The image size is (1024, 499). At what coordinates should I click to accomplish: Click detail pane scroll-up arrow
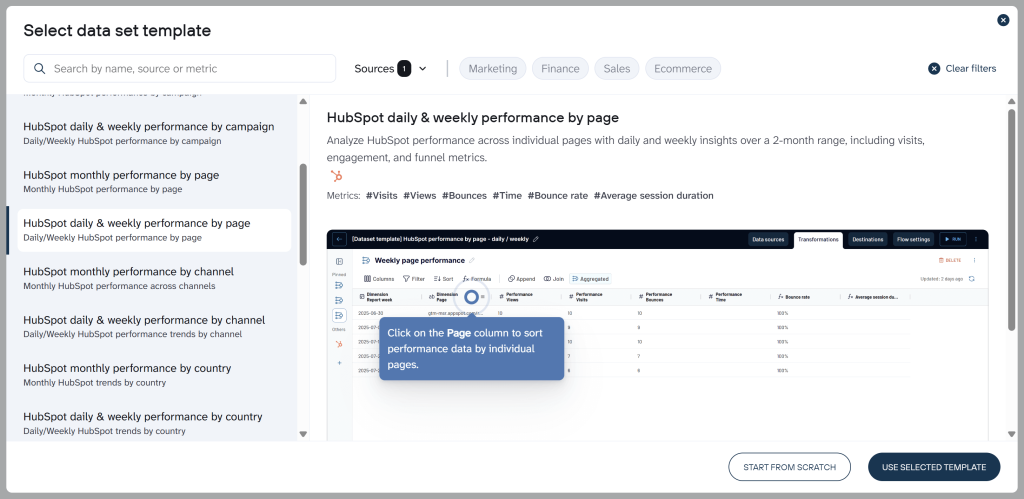tap(1012, 101)
